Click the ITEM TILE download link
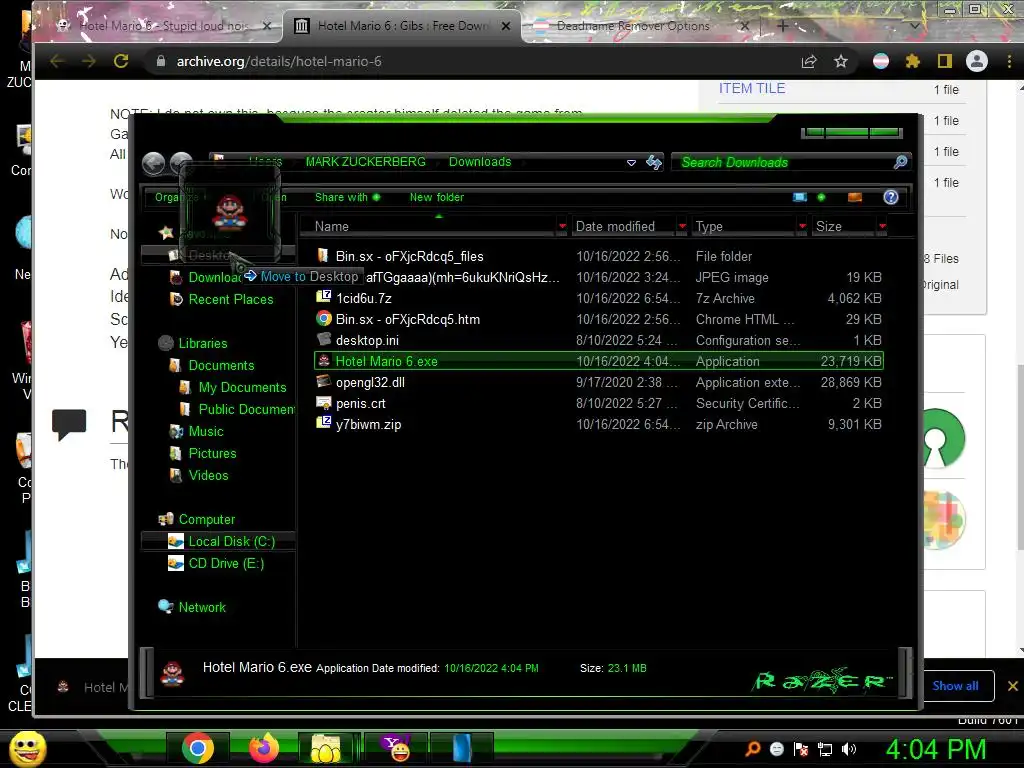 [752, 88]
